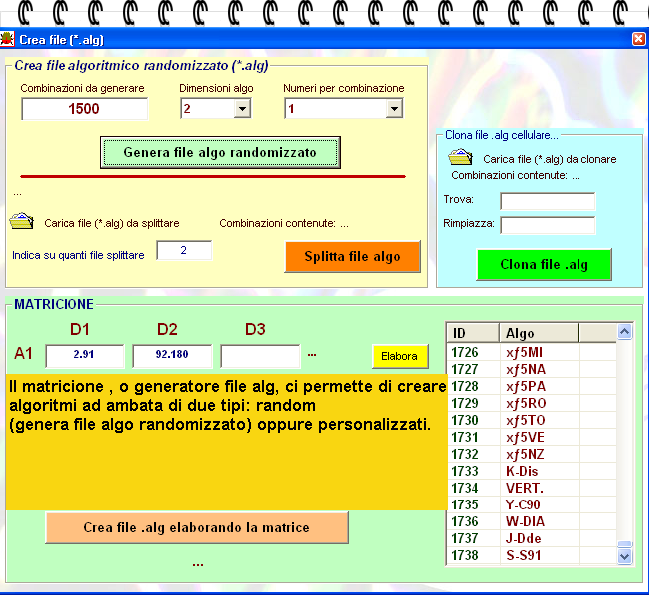The image size is (649, 595).
Task: Click the Indica su quanti file splittare label
Action: click(x=78, y=255)
